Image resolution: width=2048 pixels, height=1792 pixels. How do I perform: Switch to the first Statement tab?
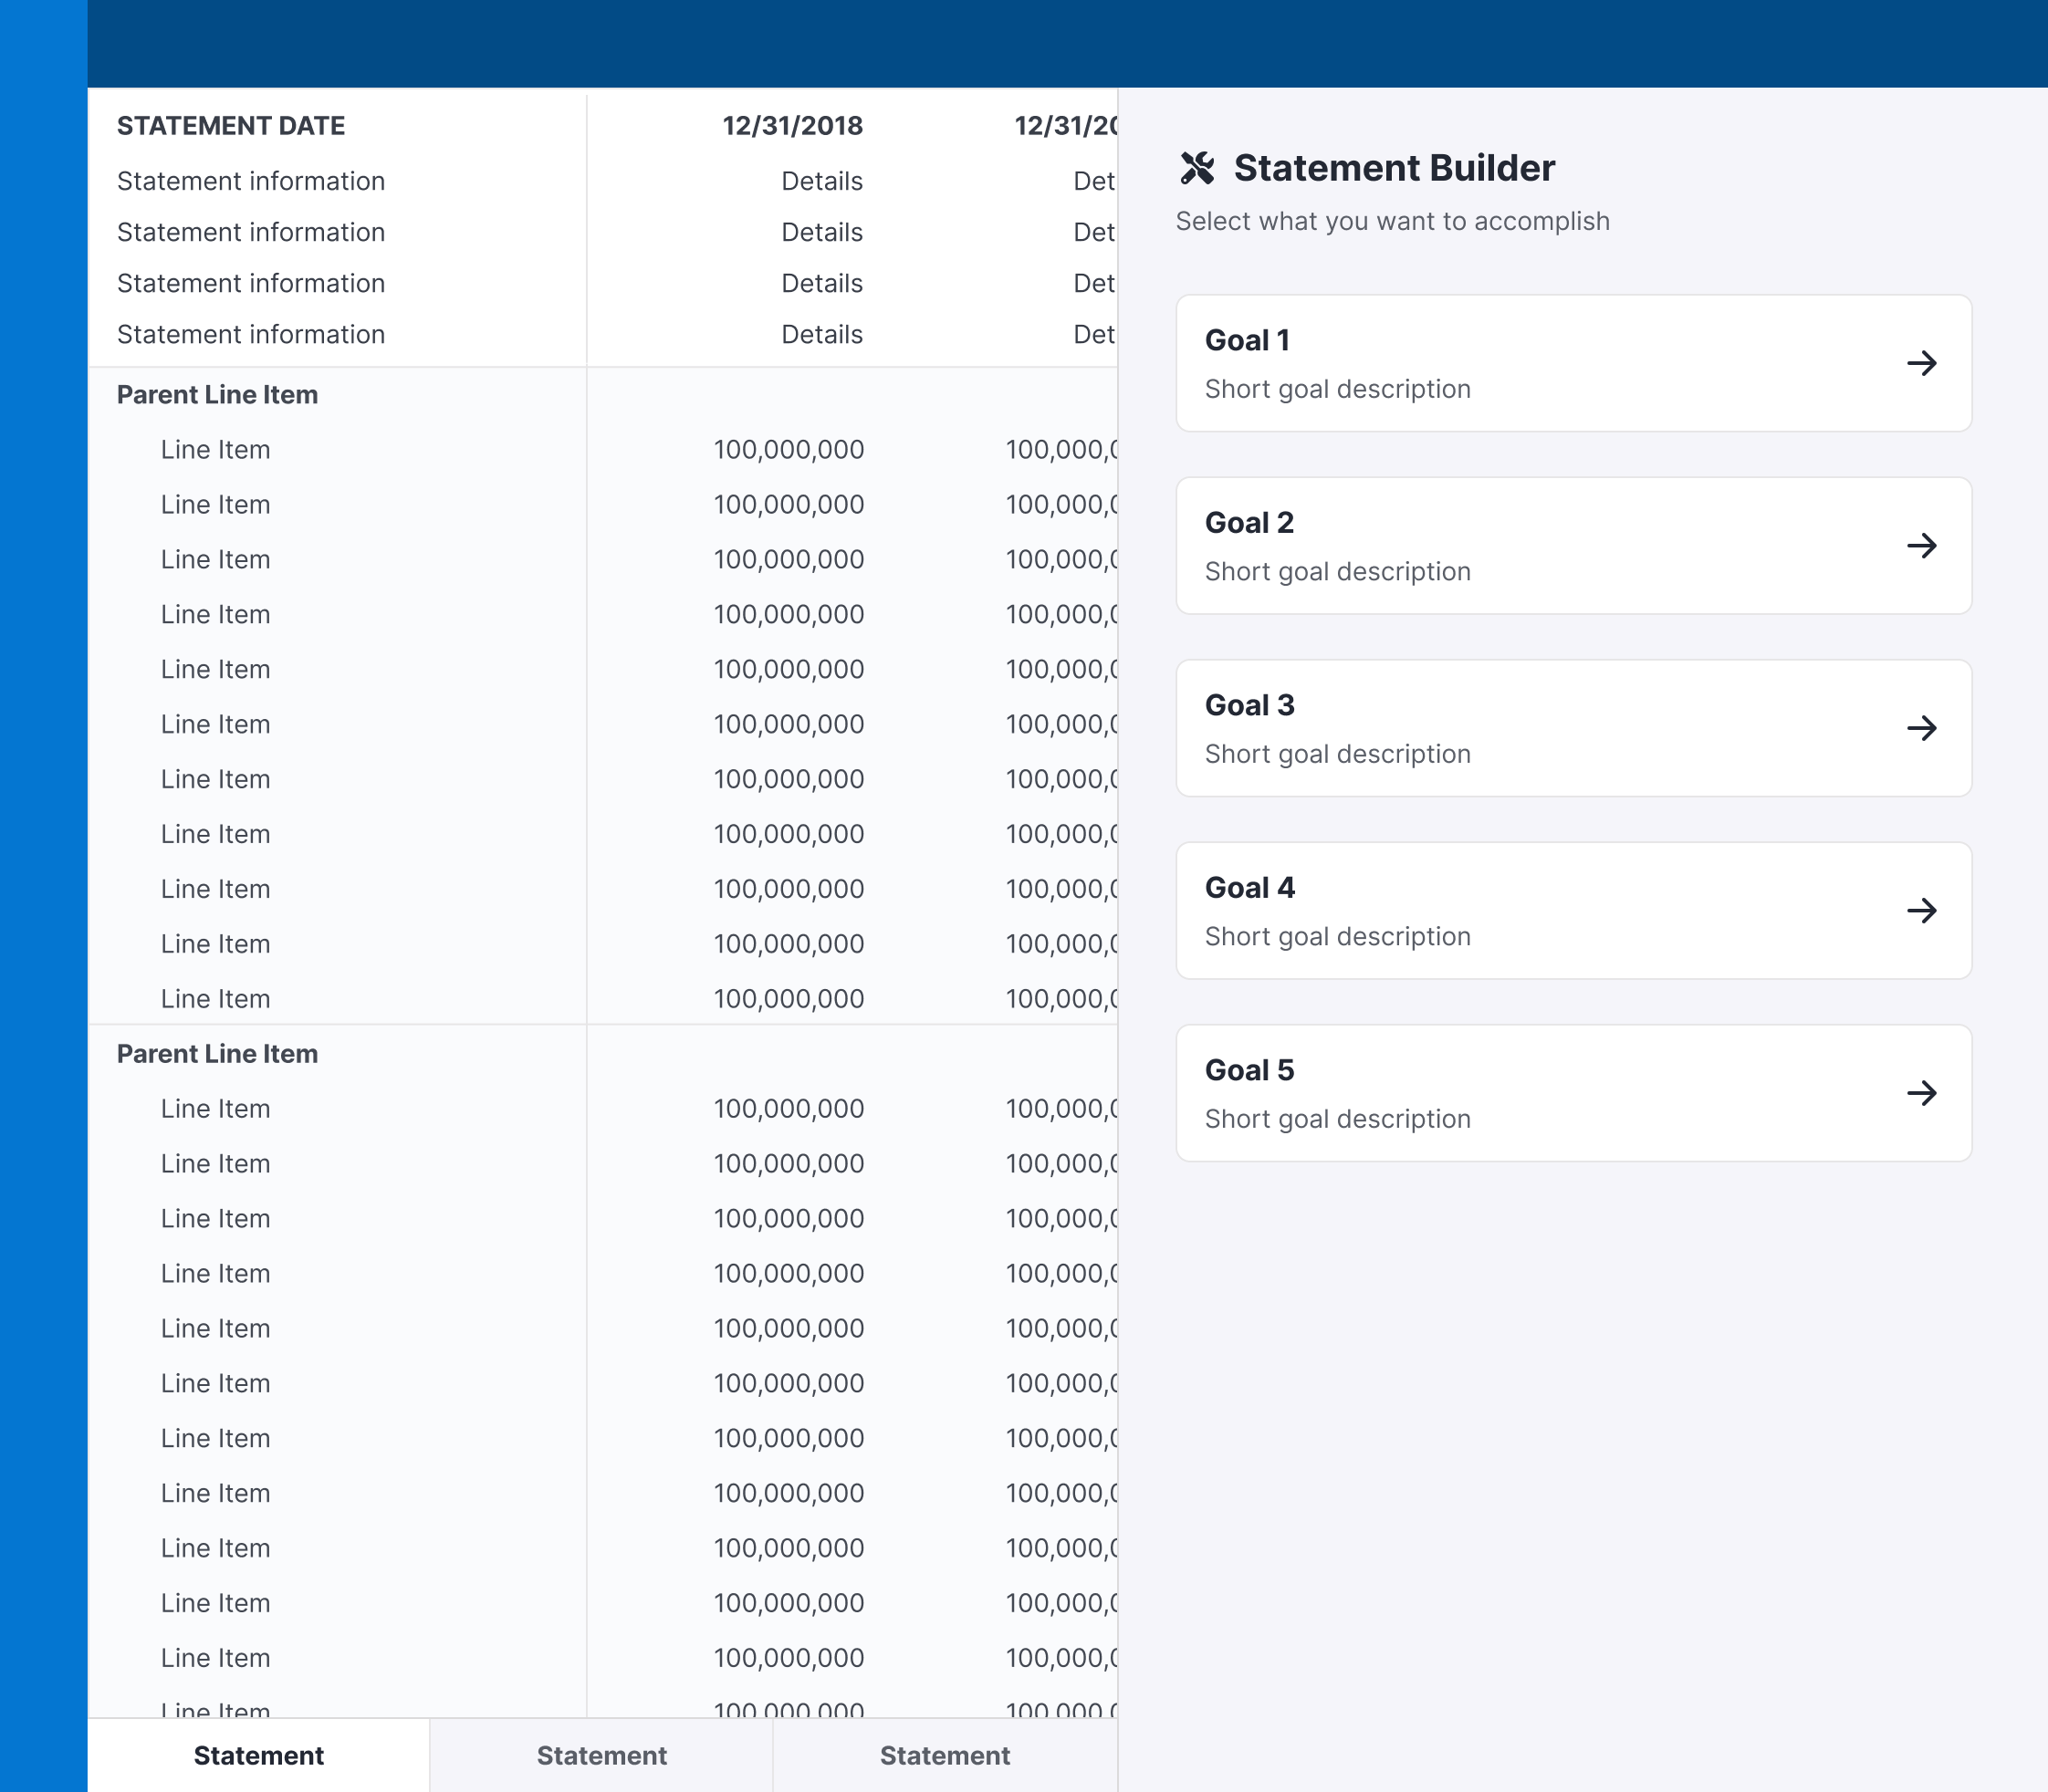258,1756
